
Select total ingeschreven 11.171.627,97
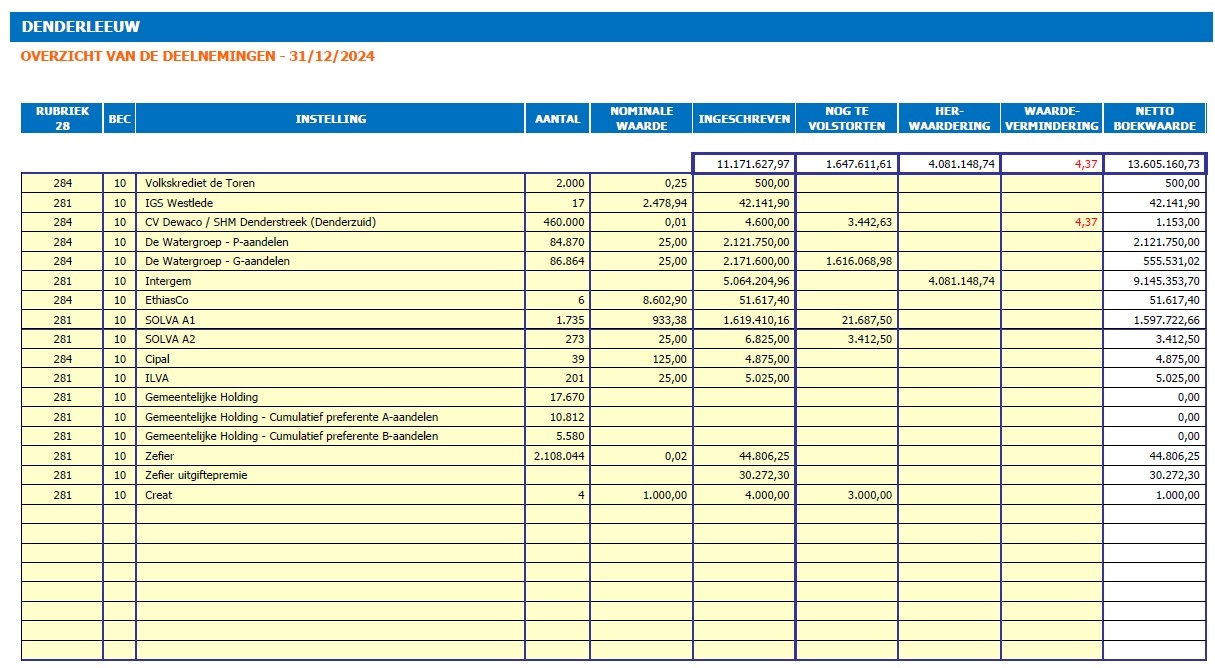(744, 164)
